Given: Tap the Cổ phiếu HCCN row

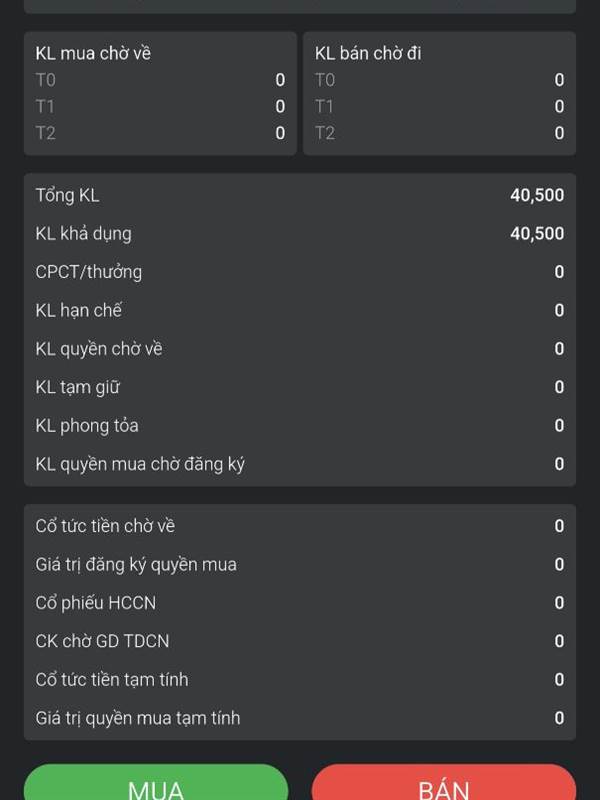Looking at the screenshot, I should pos(300,603).
